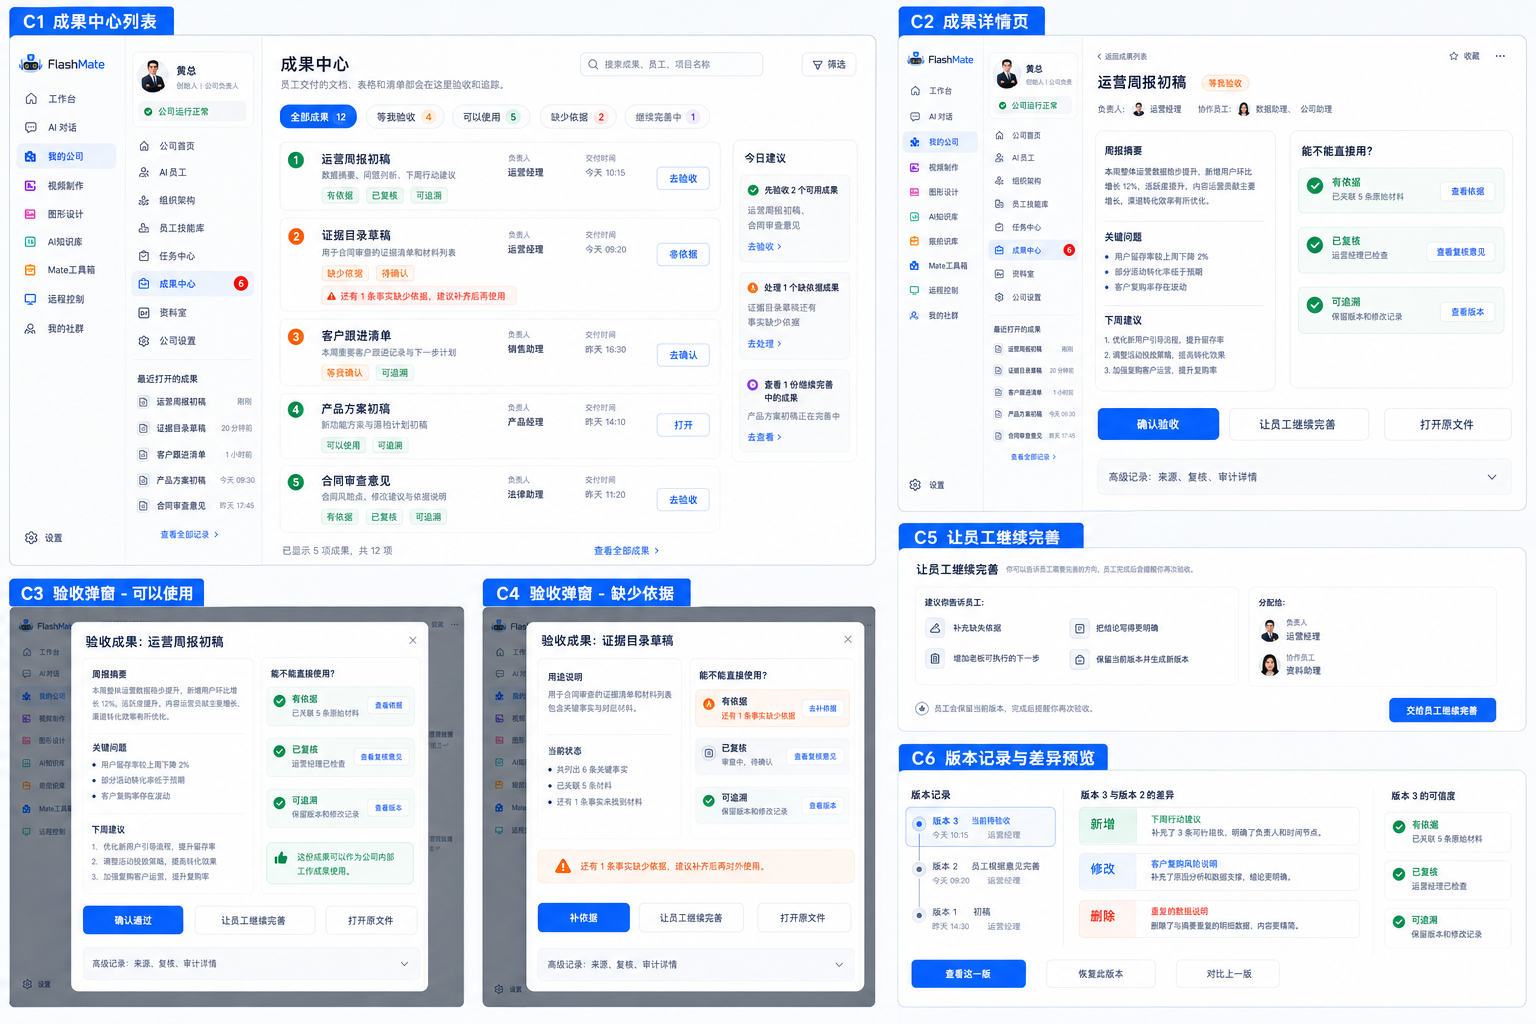Image resolution: width=1536 pixels, height=1024 pixels.
Task: Click 去确认 on the 客户跟进清单 row
Action: 683,355
